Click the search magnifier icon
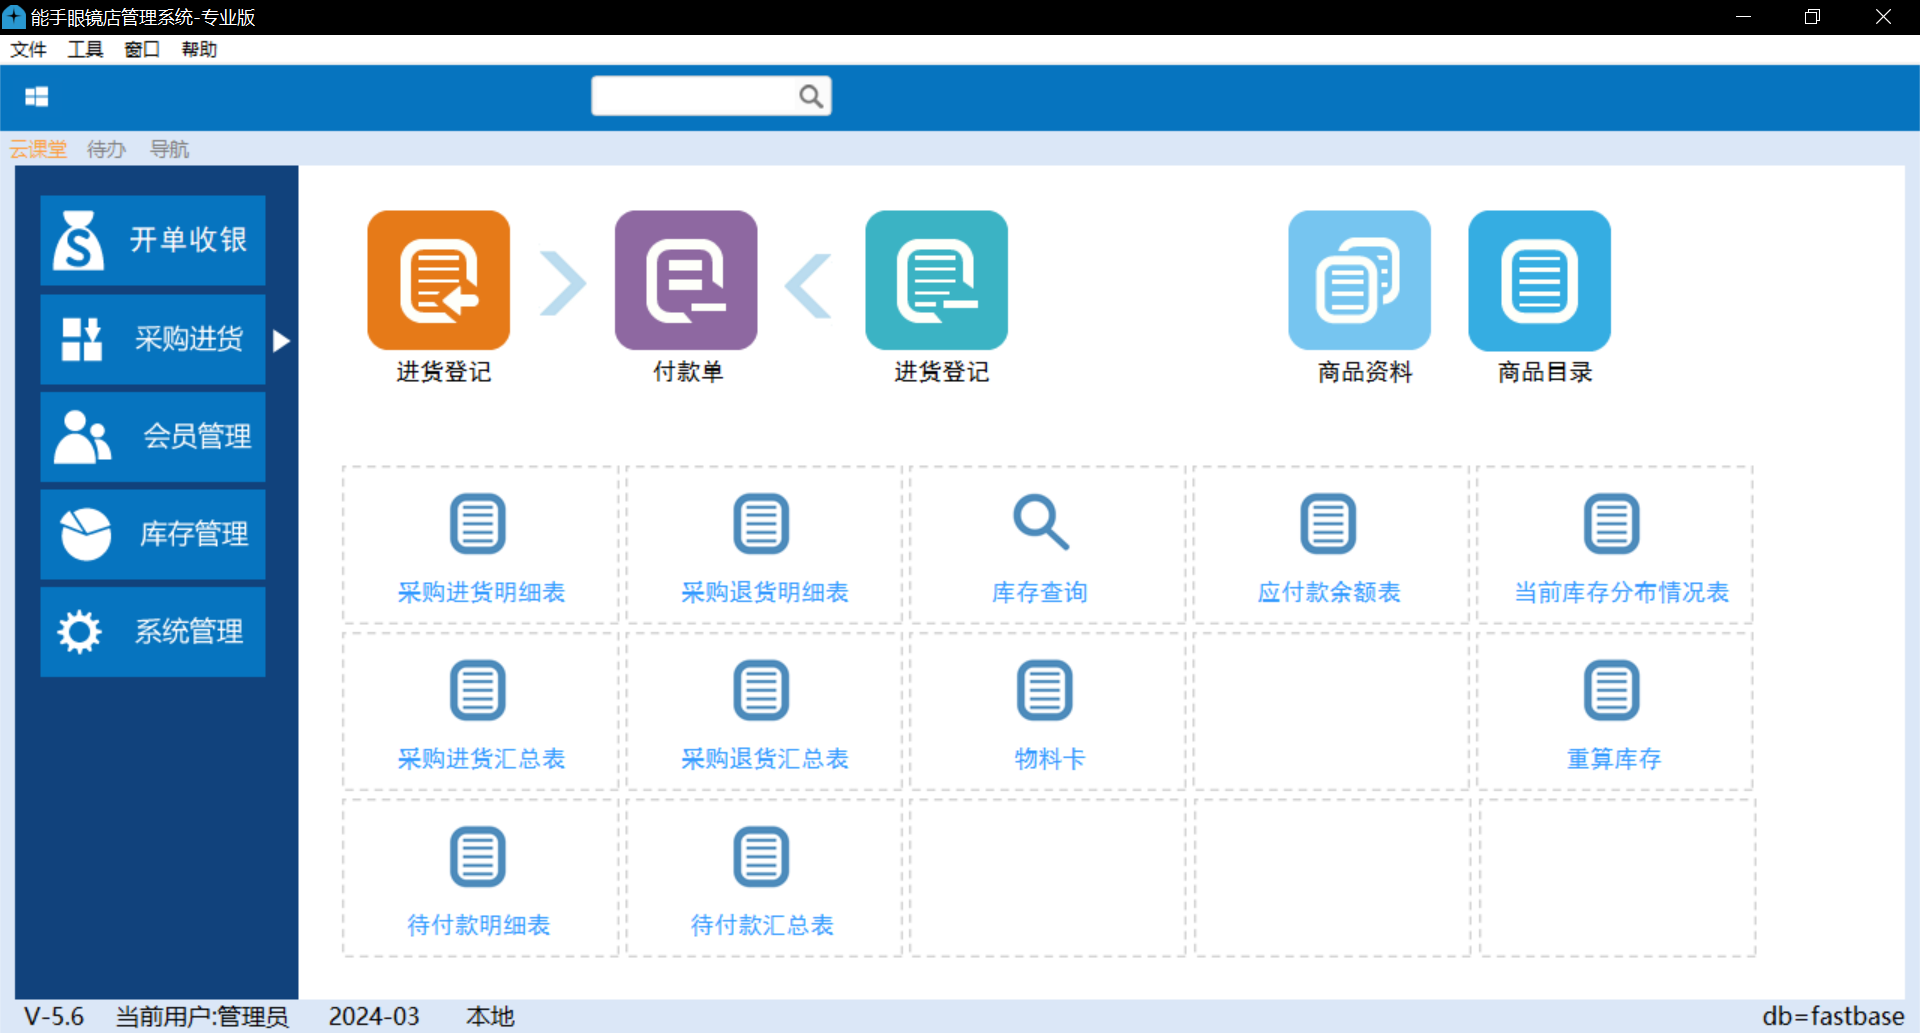Screen dimensions: 1920x1033 811,96
